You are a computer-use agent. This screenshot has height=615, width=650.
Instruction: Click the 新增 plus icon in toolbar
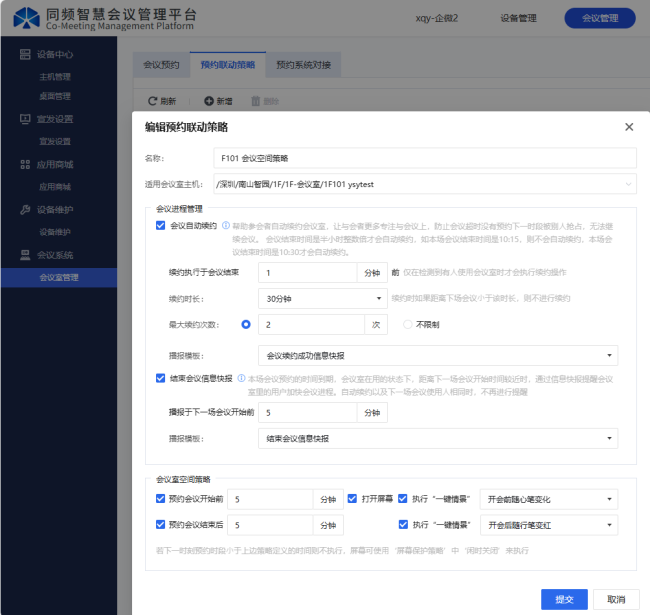click(x=209, y=101)
